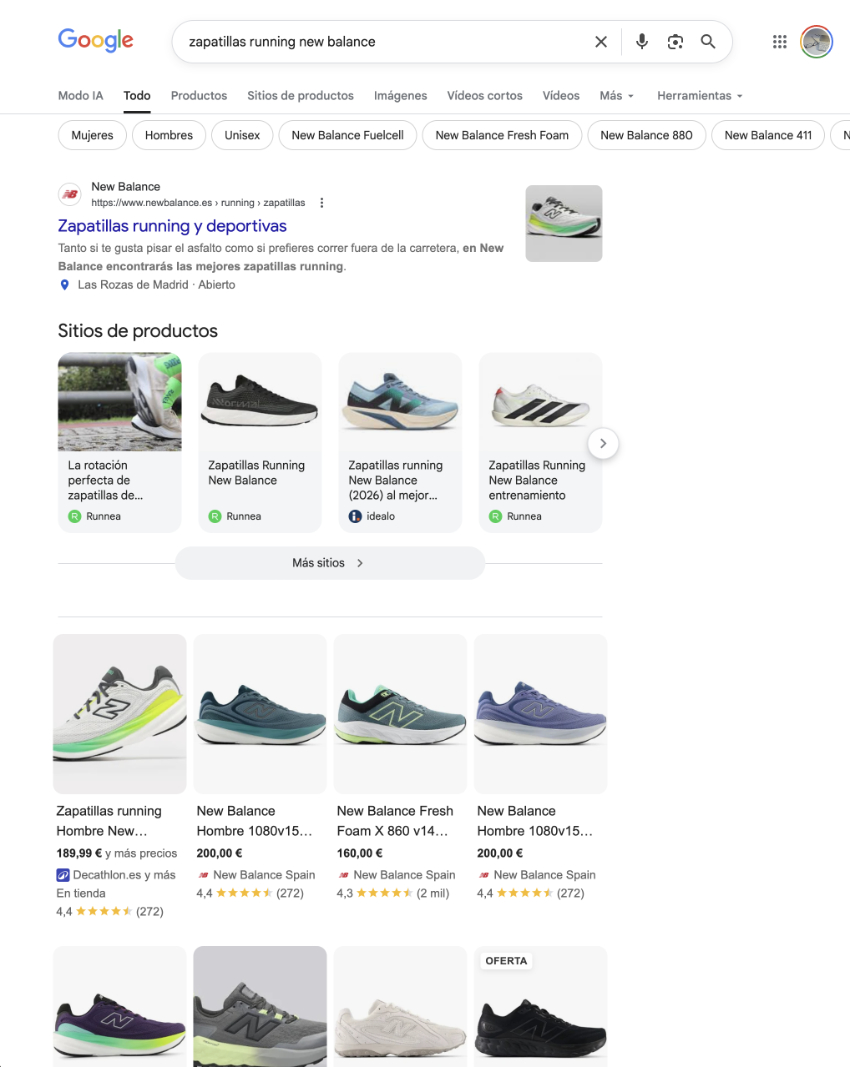Open the Google account profile avatar
This screenshot has width=850, height=1067.
click(817, 42)
